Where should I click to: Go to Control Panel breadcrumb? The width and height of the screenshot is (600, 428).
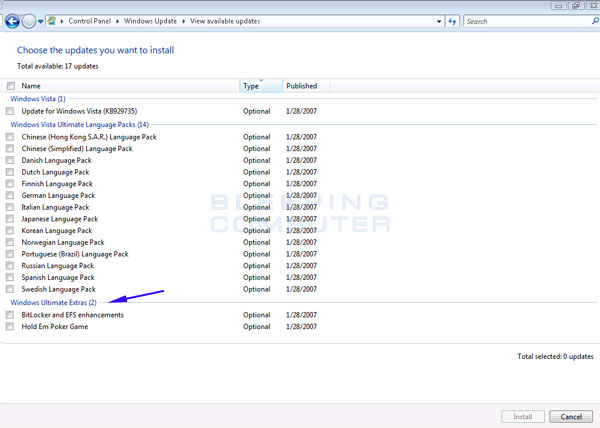(90, 21)
